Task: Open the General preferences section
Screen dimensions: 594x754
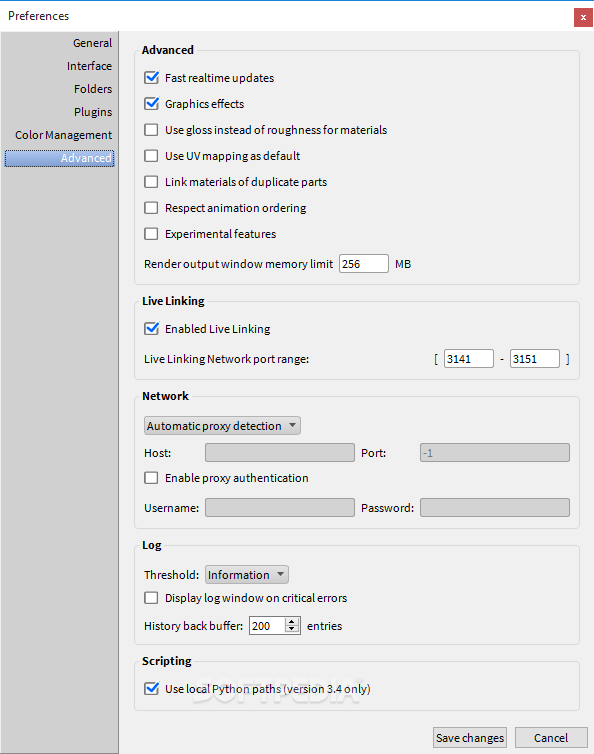Action: pos(92,43)
